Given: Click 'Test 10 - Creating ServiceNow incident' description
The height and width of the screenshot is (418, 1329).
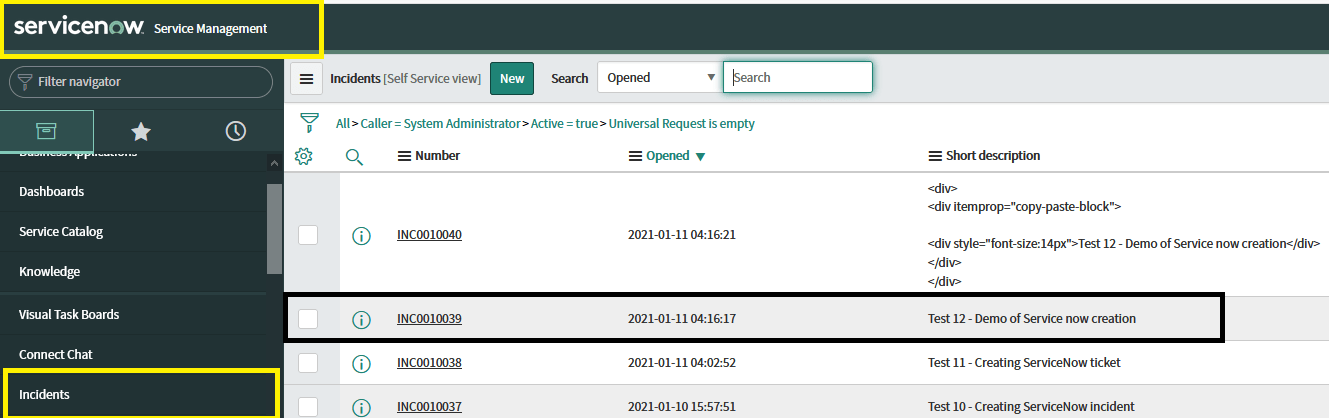Looking at the screenshot, I should point(1031,406).
